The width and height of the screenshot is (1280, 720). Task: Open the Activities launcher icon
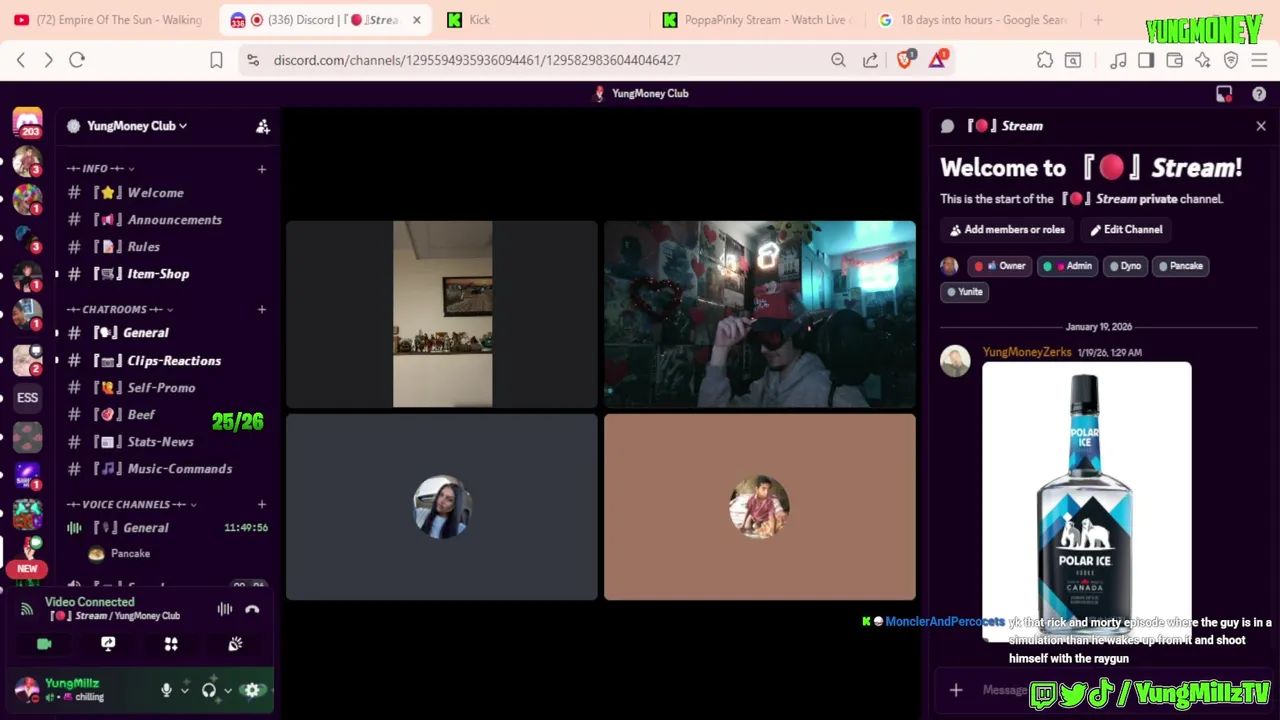[x=171, y=644]
